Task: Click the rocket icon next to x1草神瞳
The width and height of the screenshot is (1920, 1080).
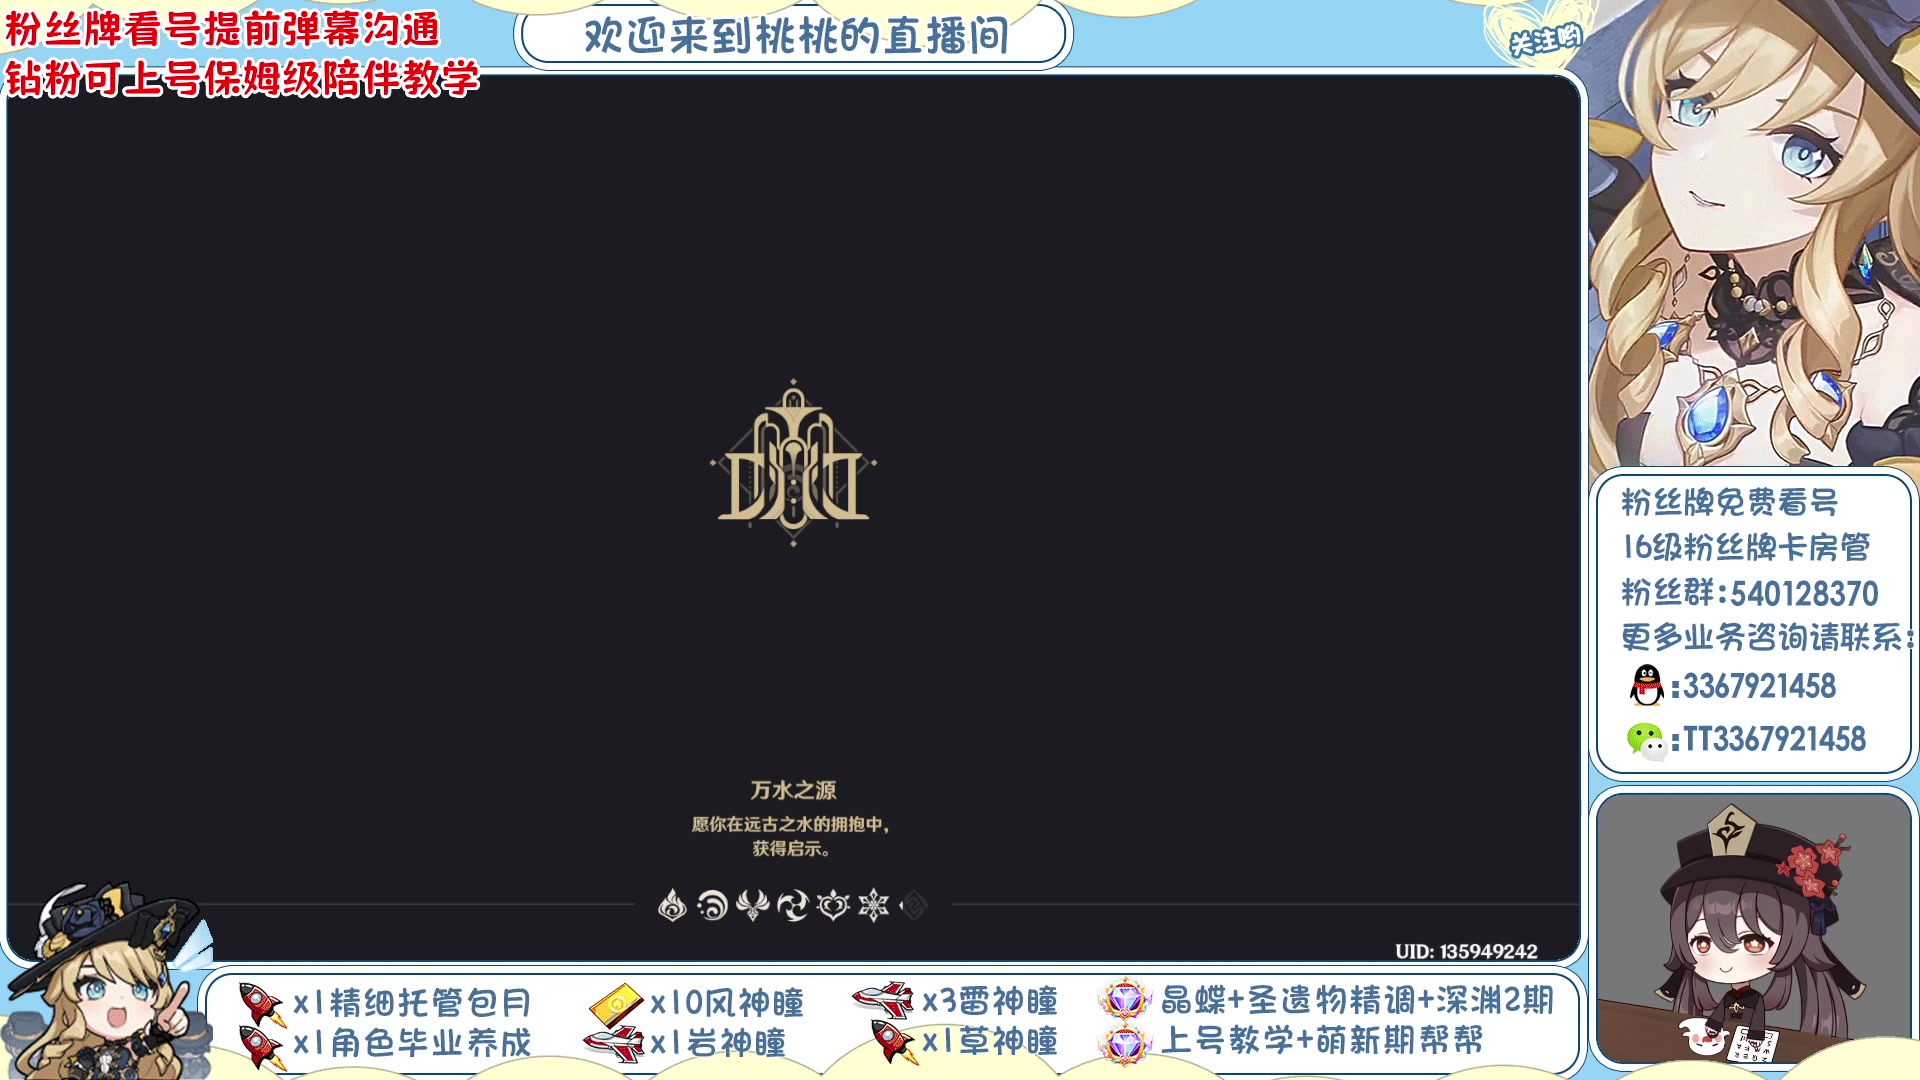Action: point(893,1042)
